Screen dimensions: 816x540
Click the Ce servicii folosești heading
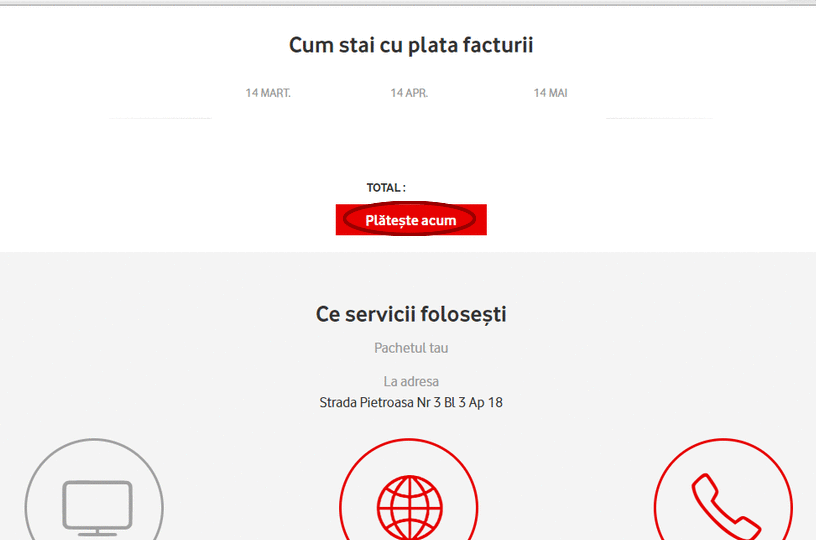click(411, 314)
